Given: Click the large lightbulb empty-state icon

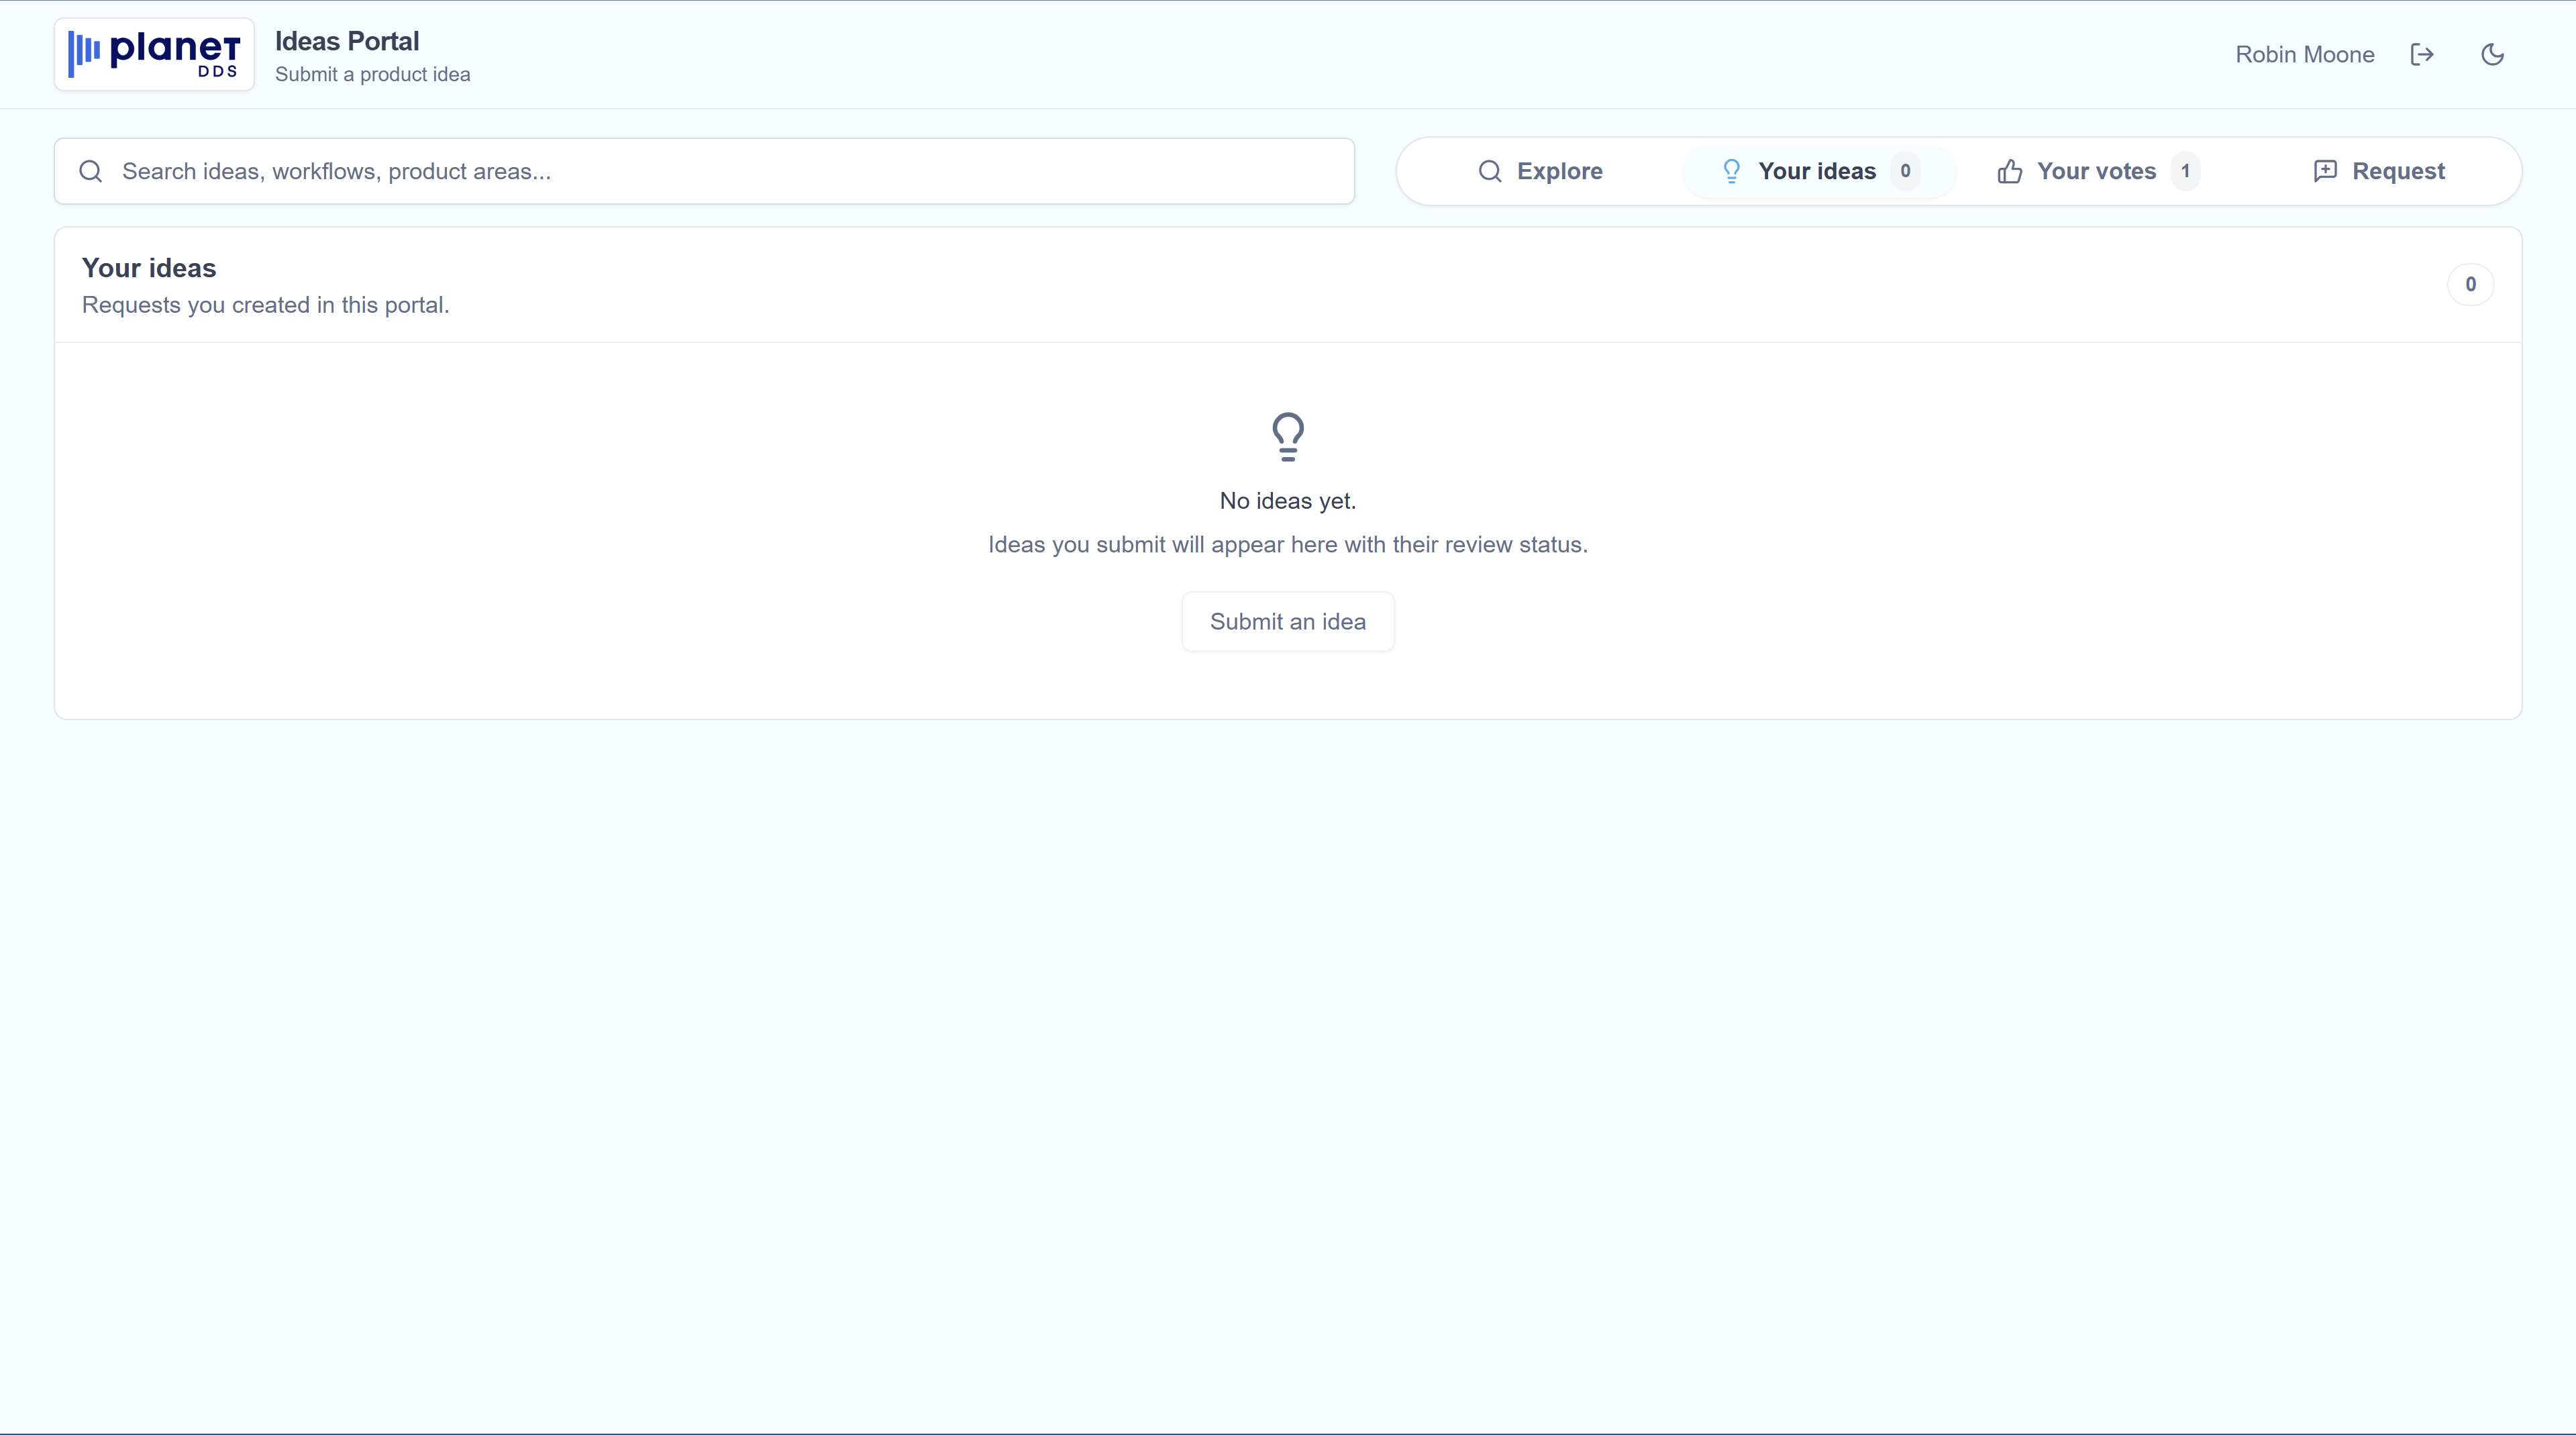Looking at the screenshot, I should (x=1288, y=437).
